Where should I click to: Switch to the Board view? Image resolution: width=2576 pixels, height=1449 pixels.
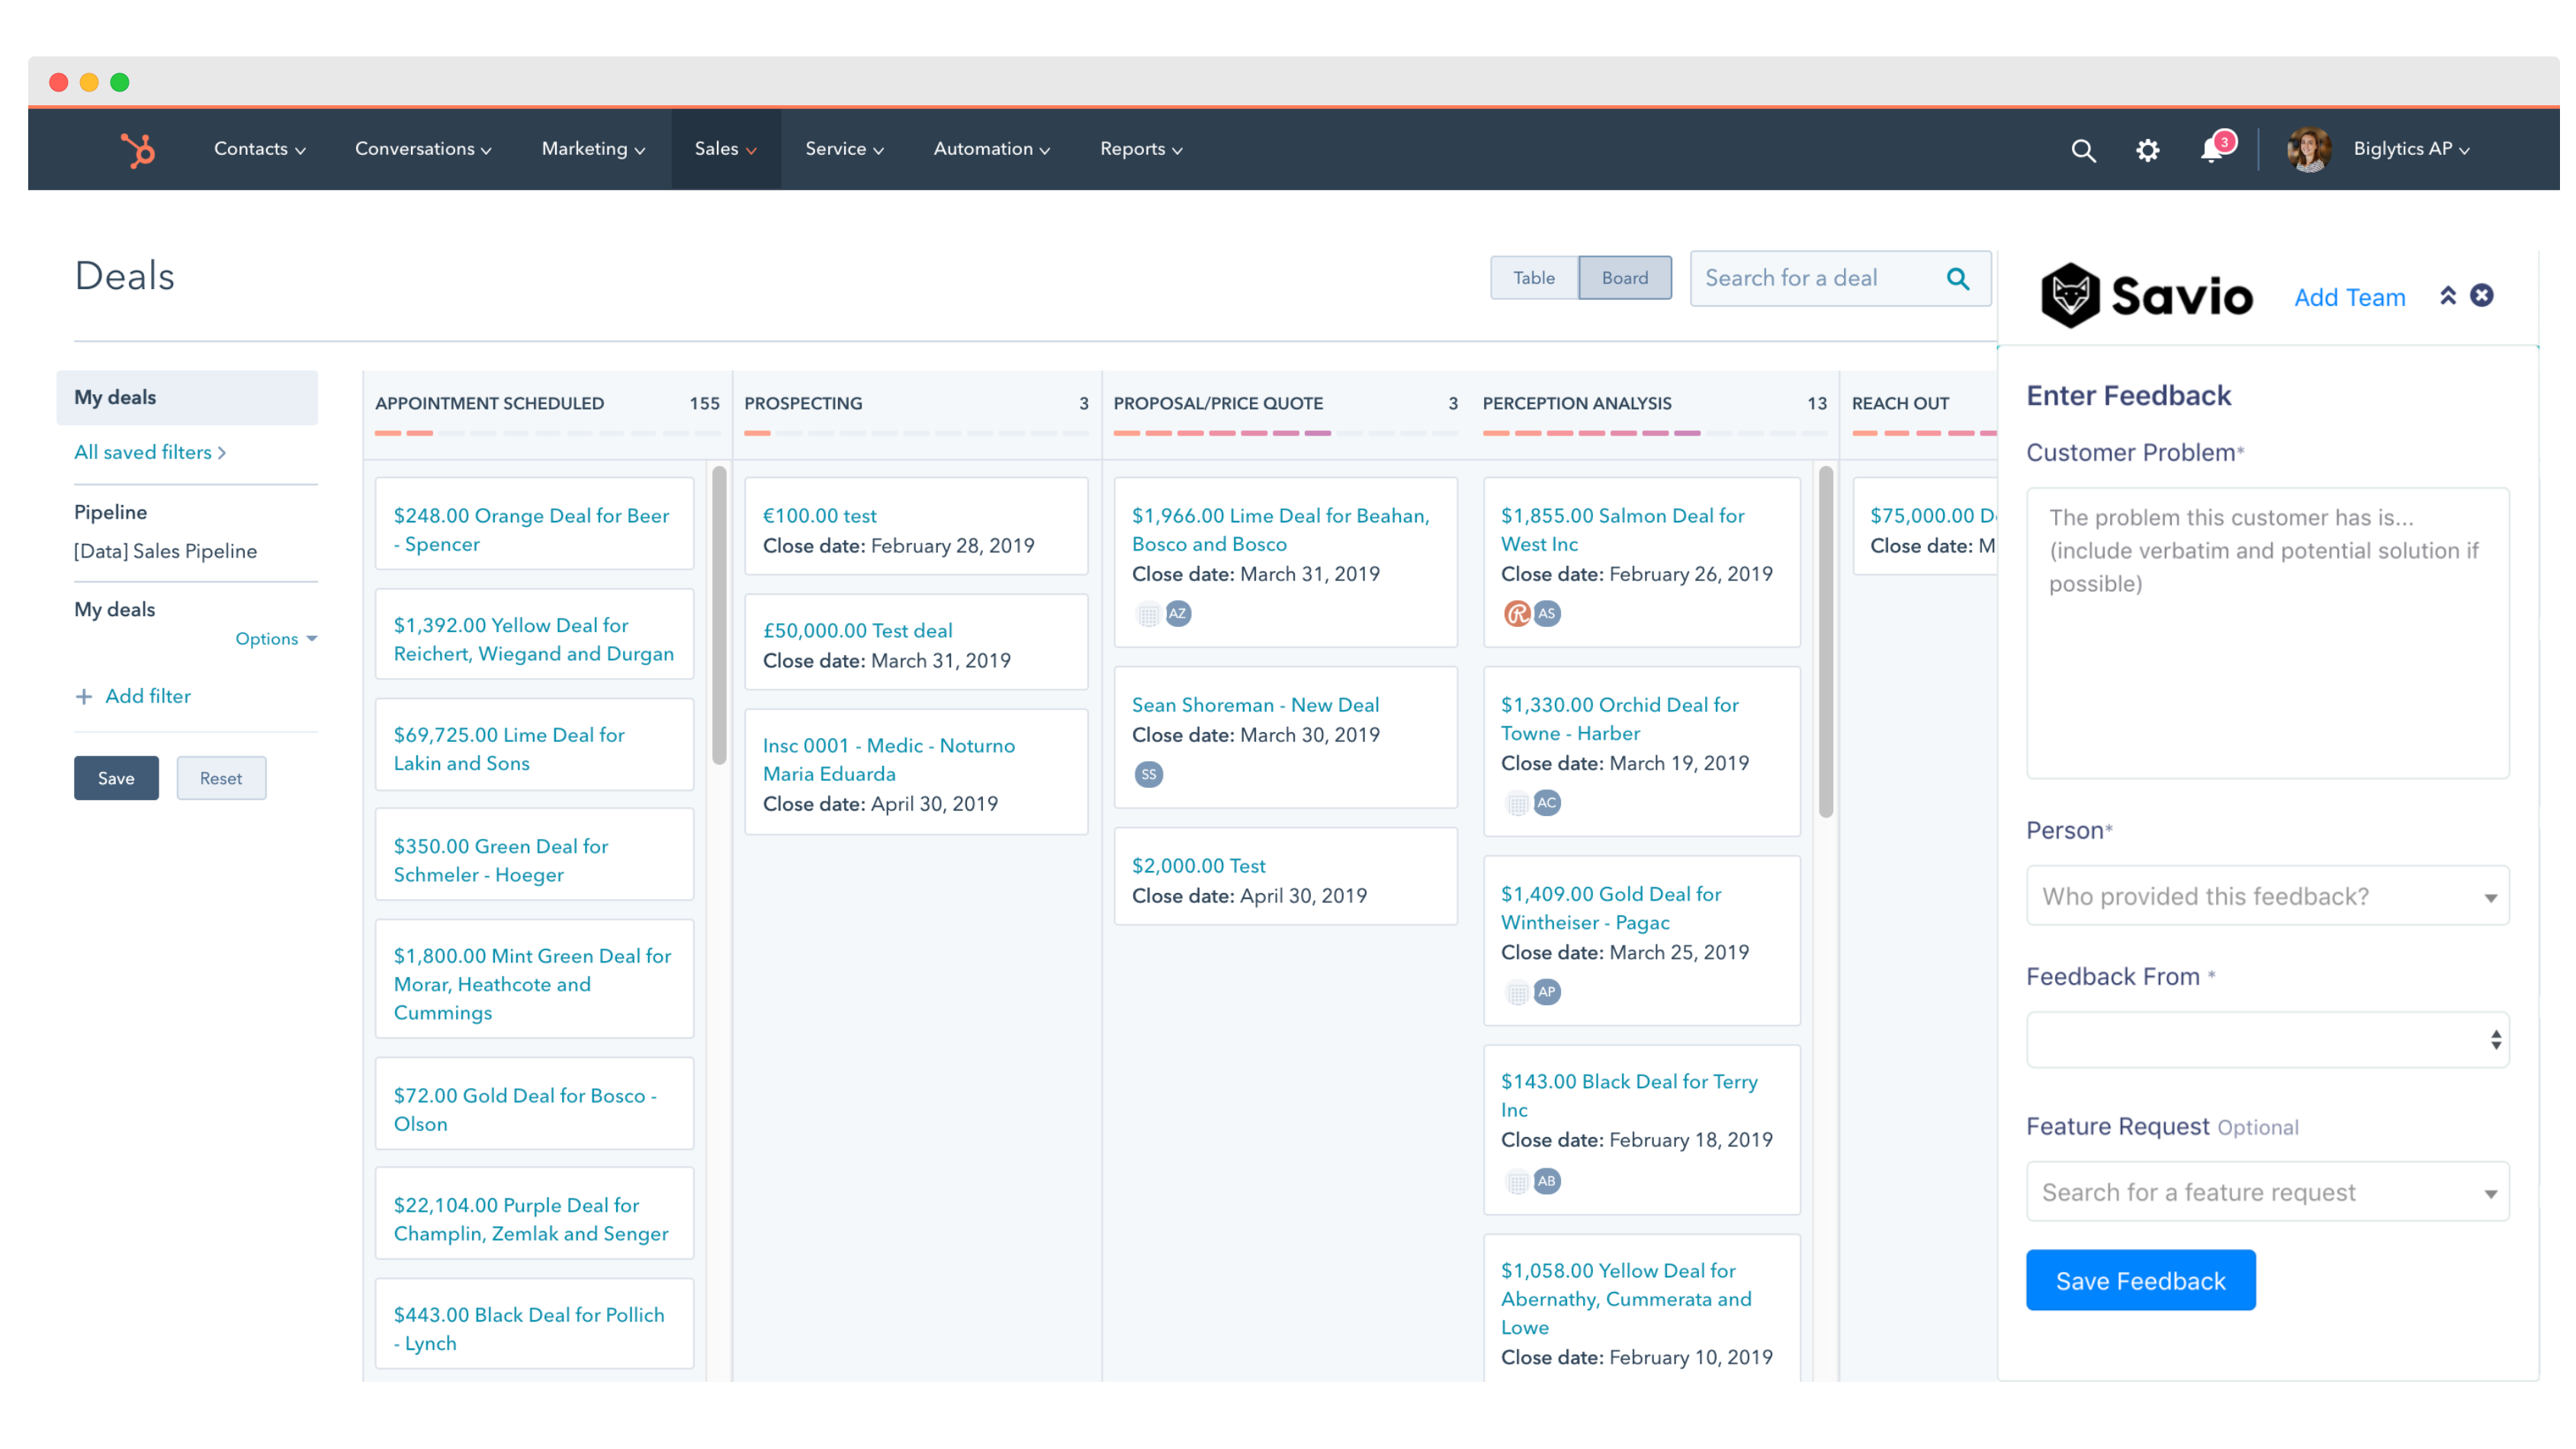(1624, 278)
